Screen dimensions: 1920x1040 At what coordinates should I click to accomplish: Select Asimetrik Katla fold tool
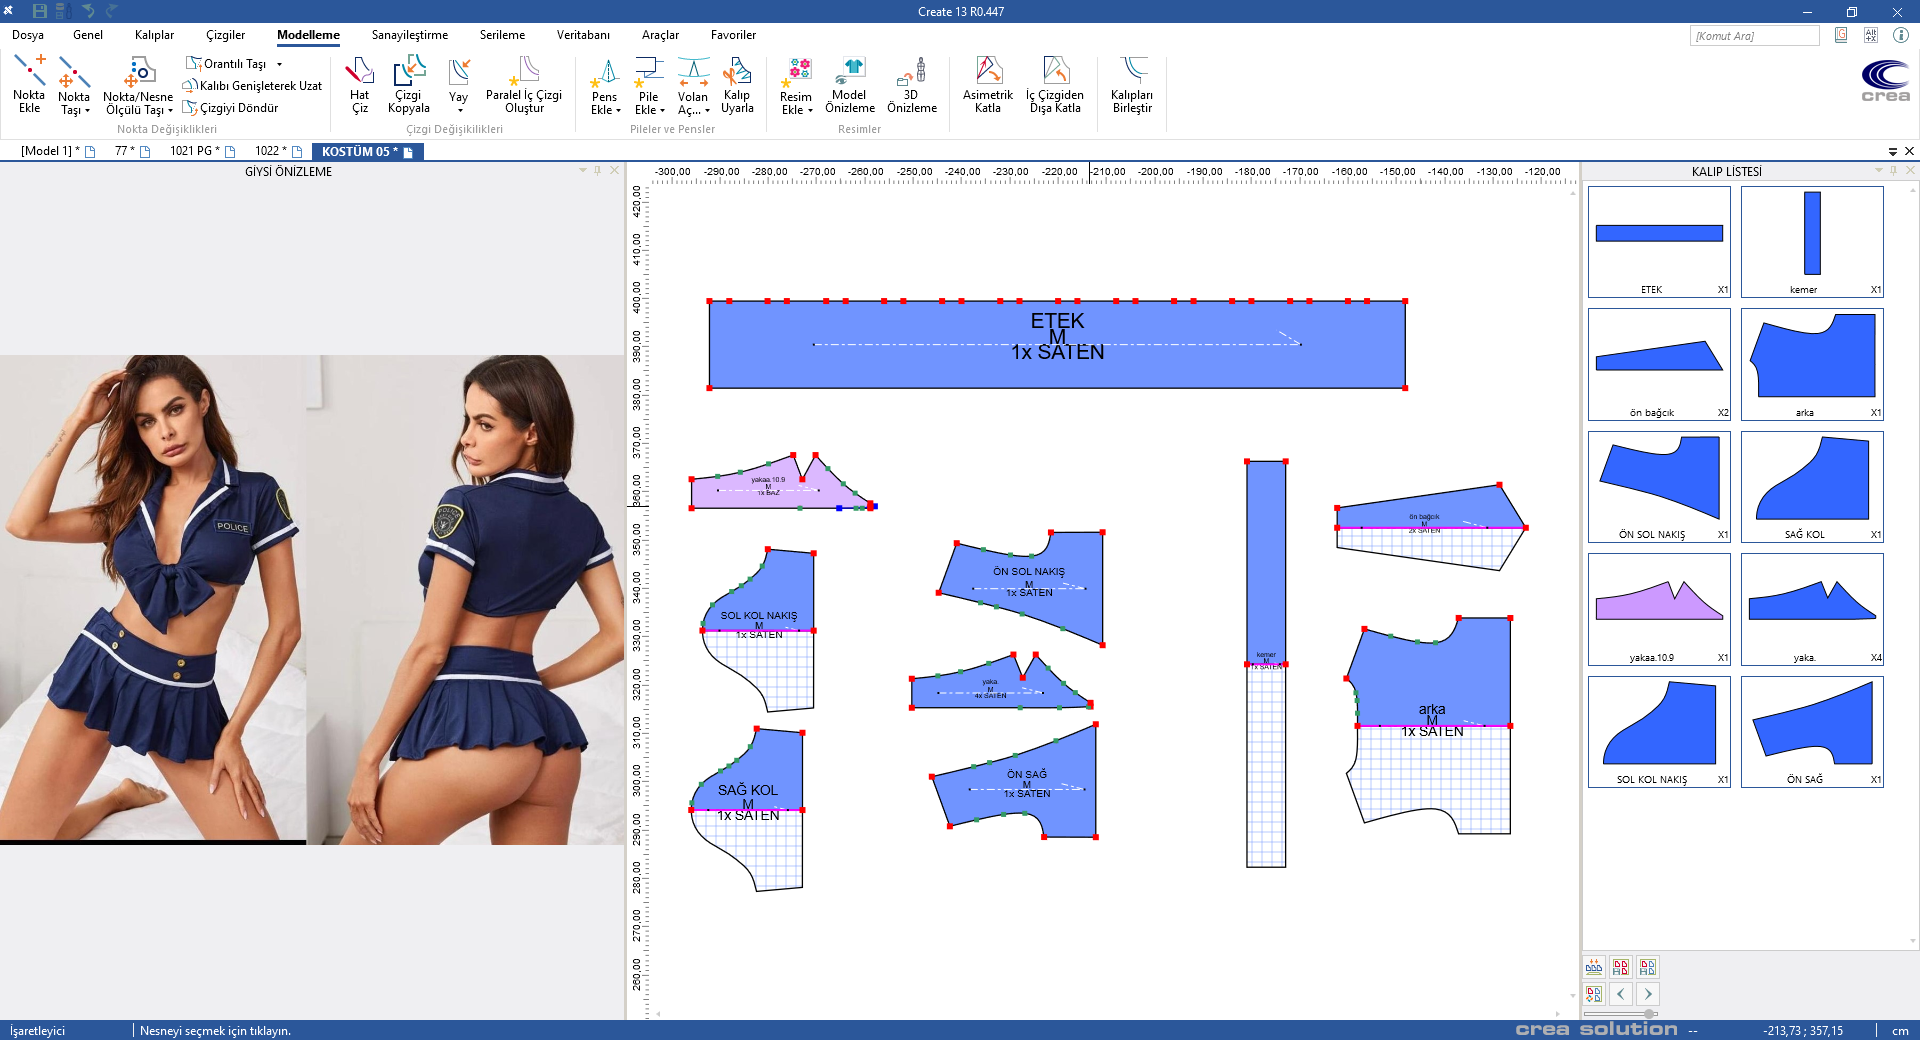tap(987, 84)
